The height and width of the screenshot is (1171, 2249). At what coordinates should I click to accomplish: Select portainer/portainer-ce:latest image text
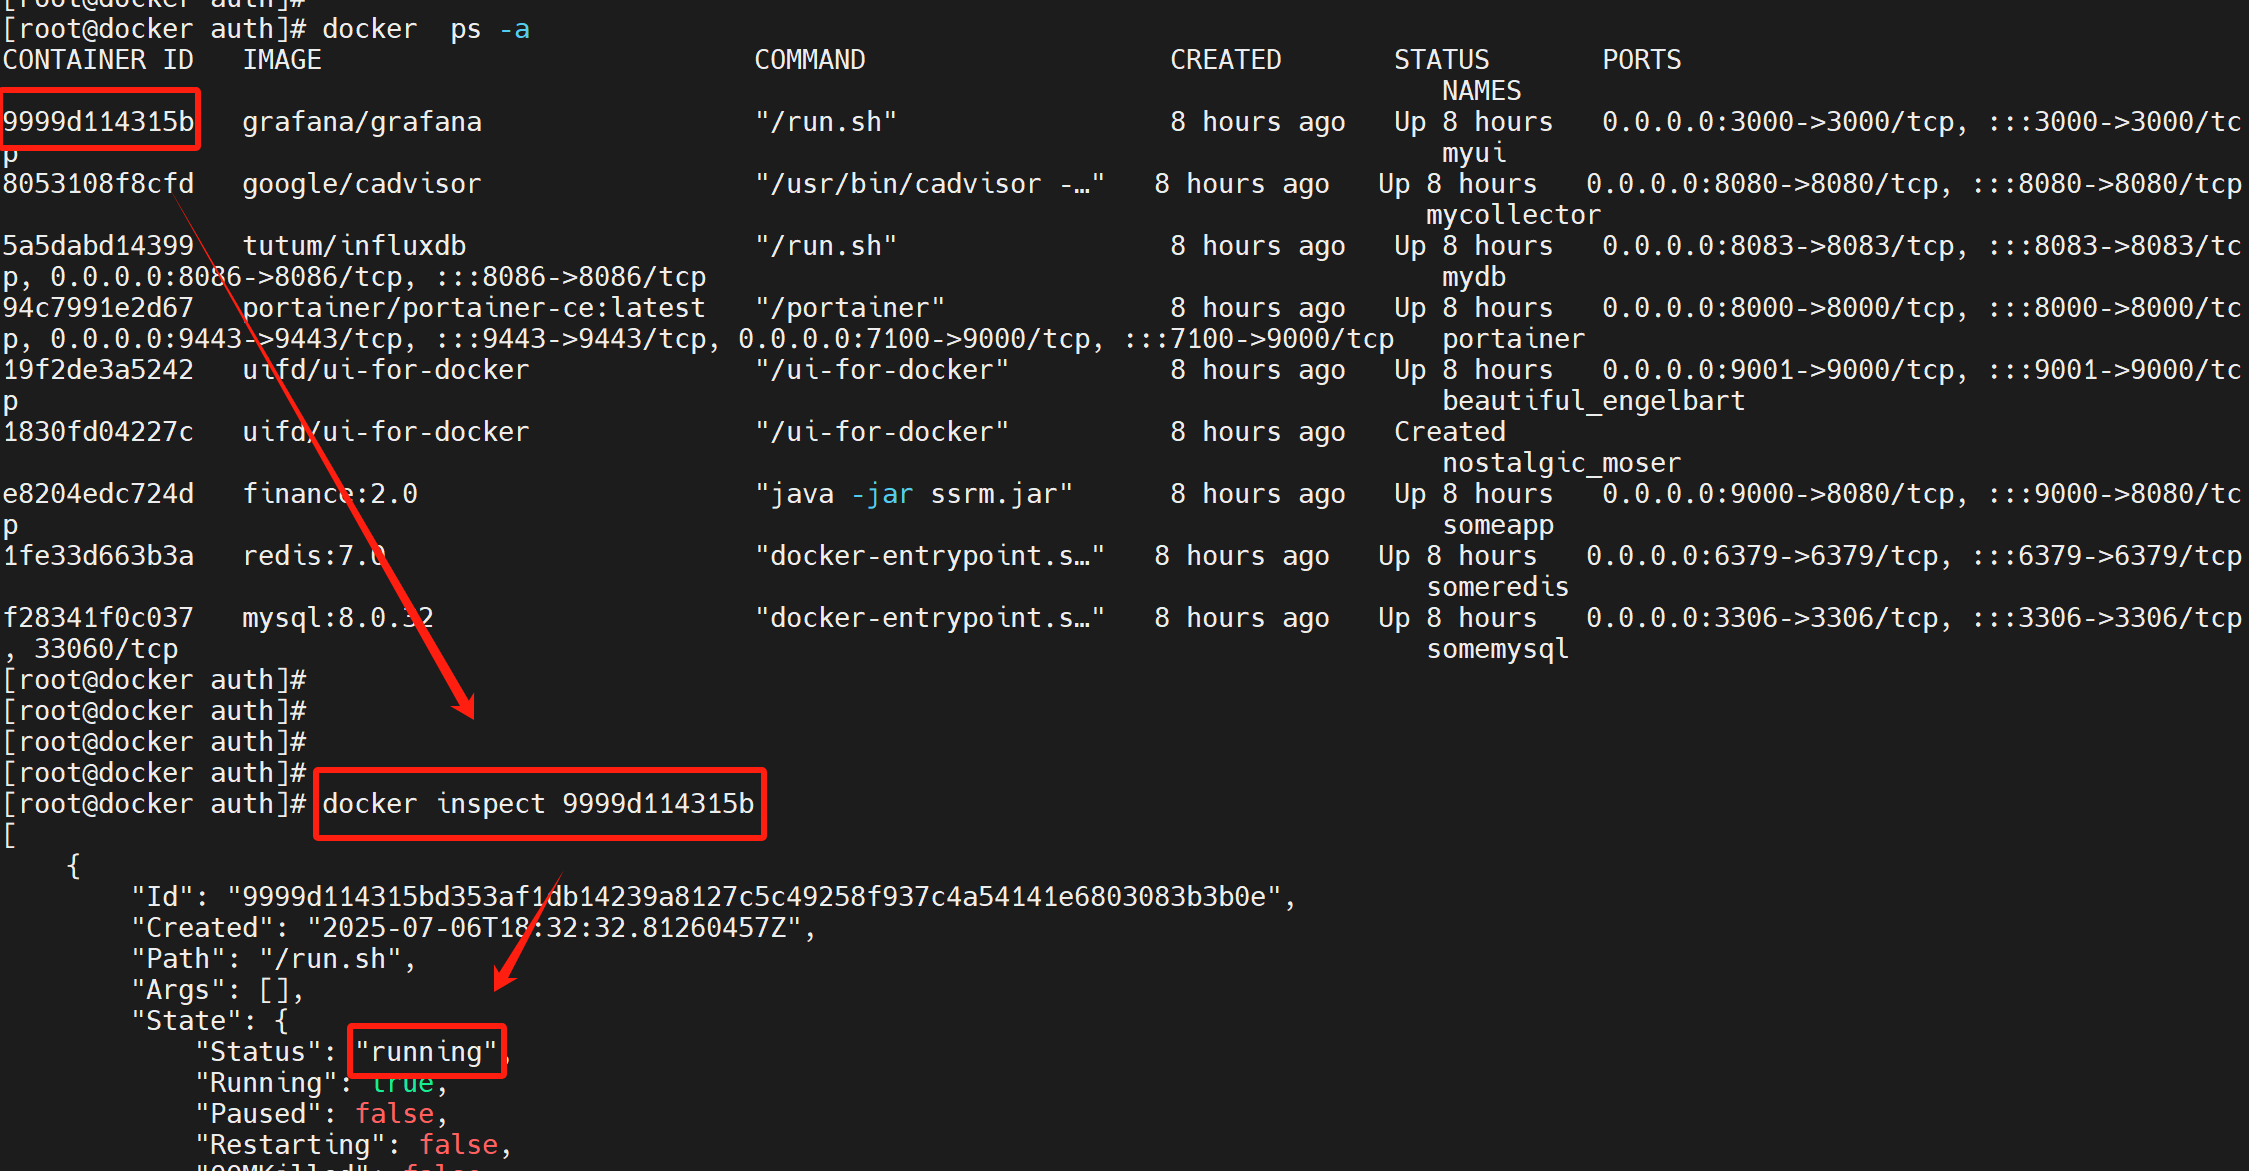[x=474, y=307]
